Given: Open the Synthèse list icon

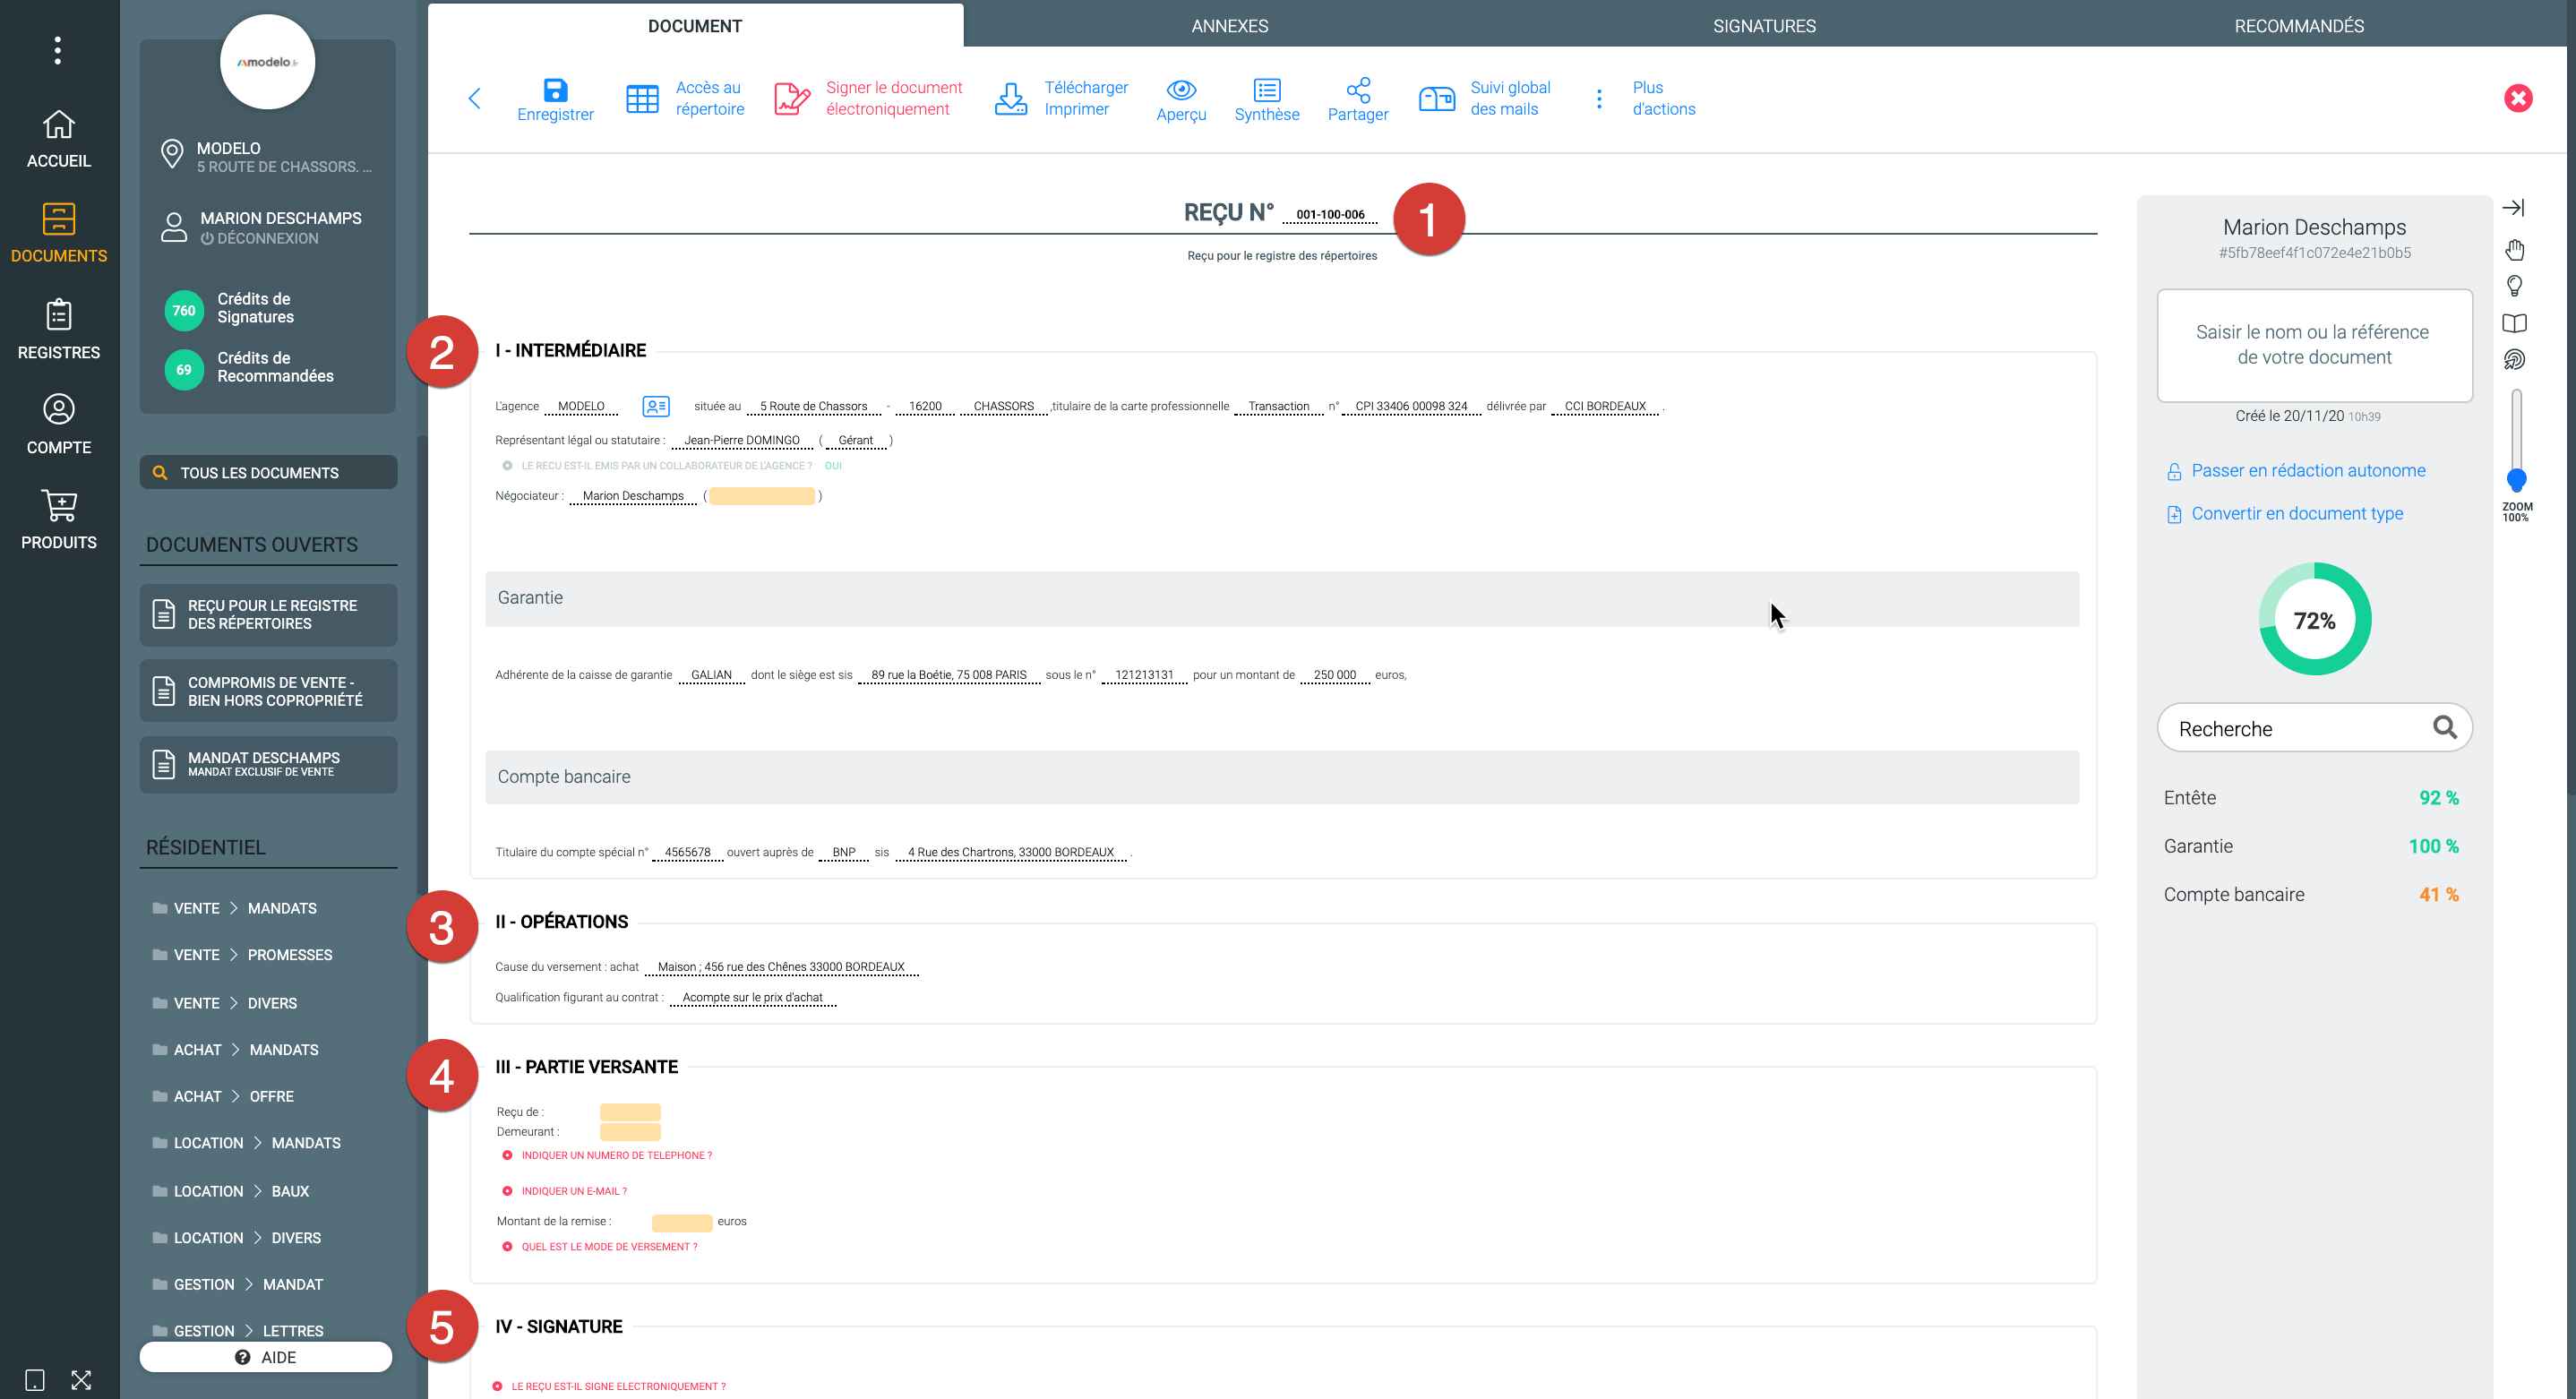Looking at the screenshot, I should [x=1266, y=90].
